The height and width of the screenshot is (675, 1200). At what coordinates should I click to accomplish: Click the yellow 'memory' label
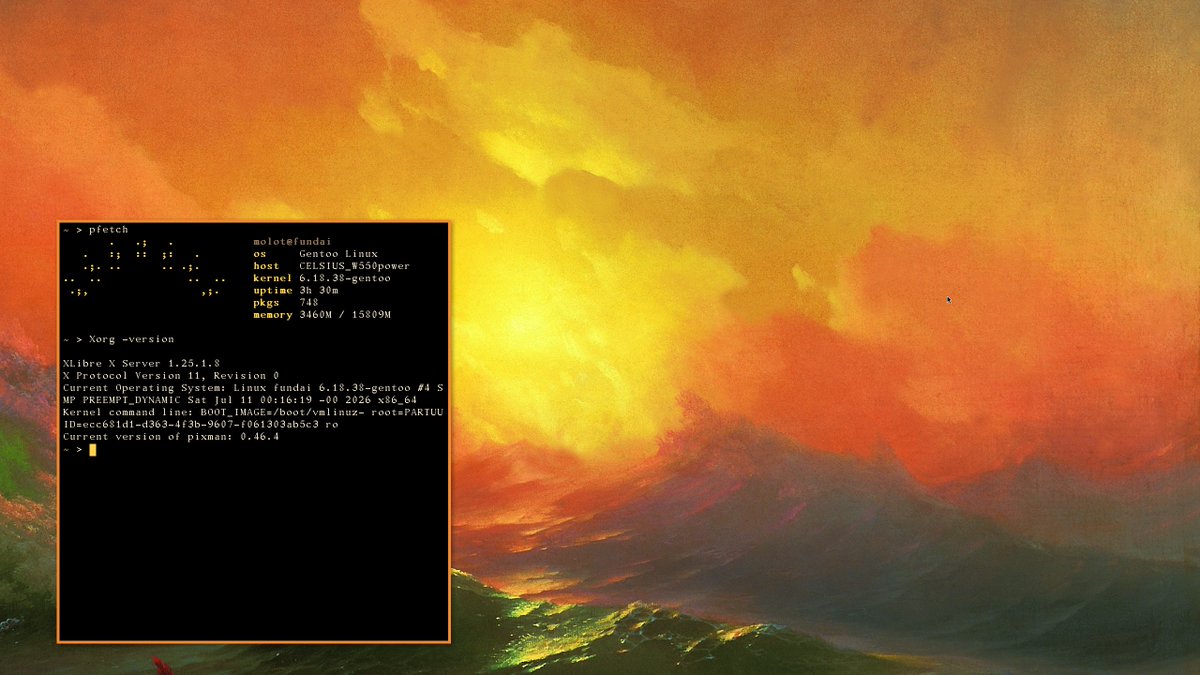pyautogui.click(x=273, y=315)
